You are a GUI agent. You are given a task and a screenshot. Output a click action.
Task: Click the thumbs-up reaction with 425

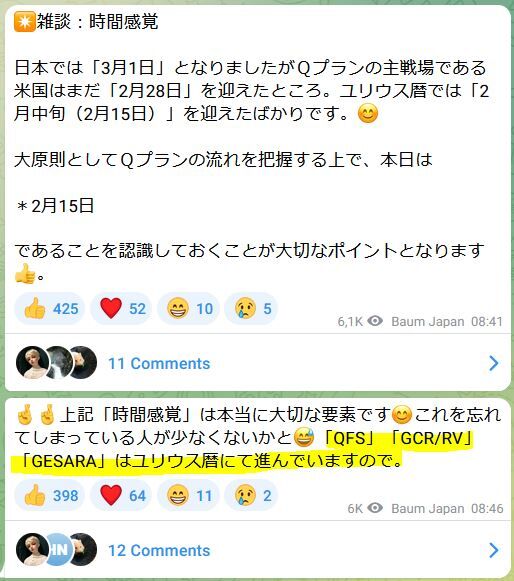(x=50, y=308)
